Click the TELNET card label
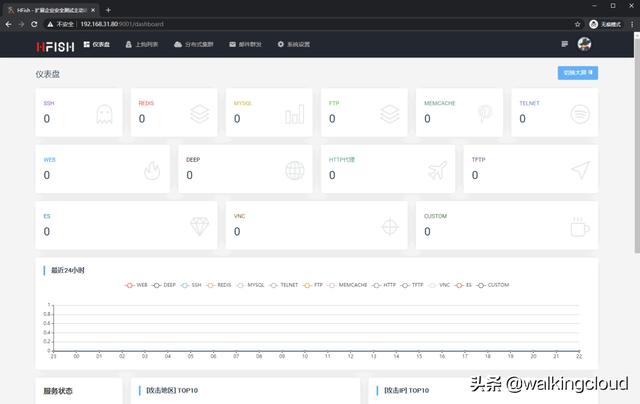The width and height of the screenshot is (640, 404). tap(529, 103)
